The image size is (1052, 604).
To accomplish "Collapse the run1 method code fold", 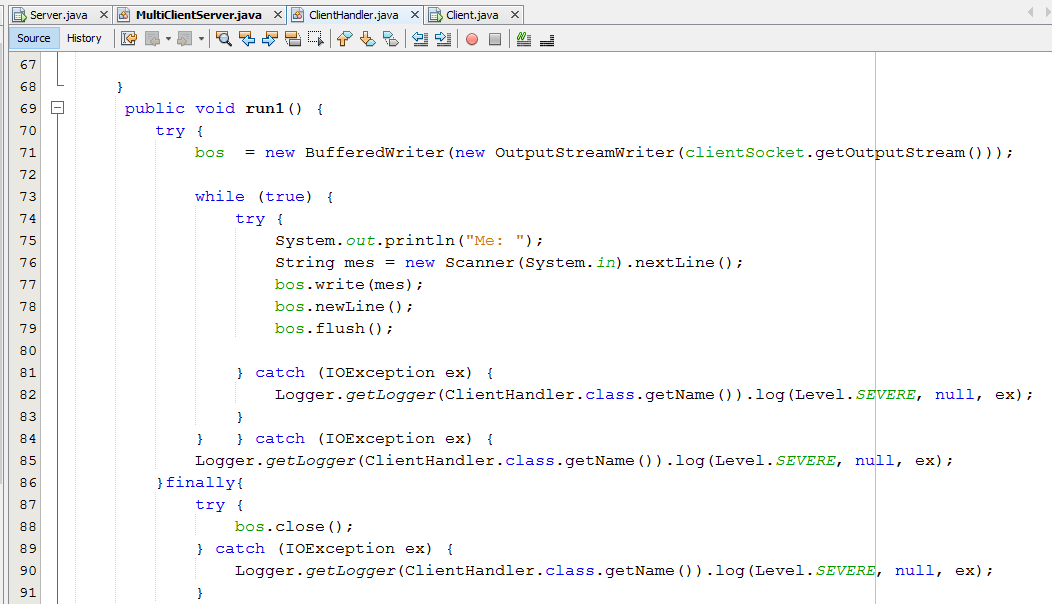I will pyautogui.click(x=58, y=108).
